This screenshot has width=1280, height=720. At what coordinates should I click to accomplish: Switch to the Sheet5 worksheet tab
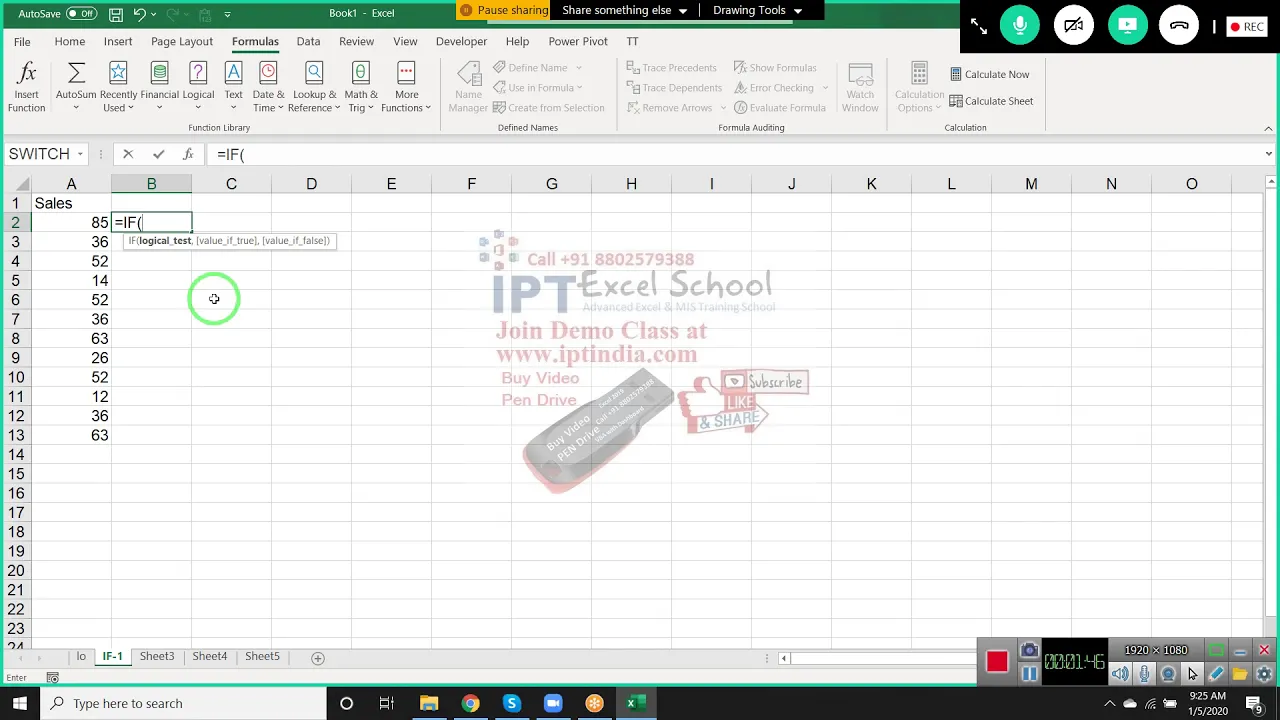[x=262, y=656]
